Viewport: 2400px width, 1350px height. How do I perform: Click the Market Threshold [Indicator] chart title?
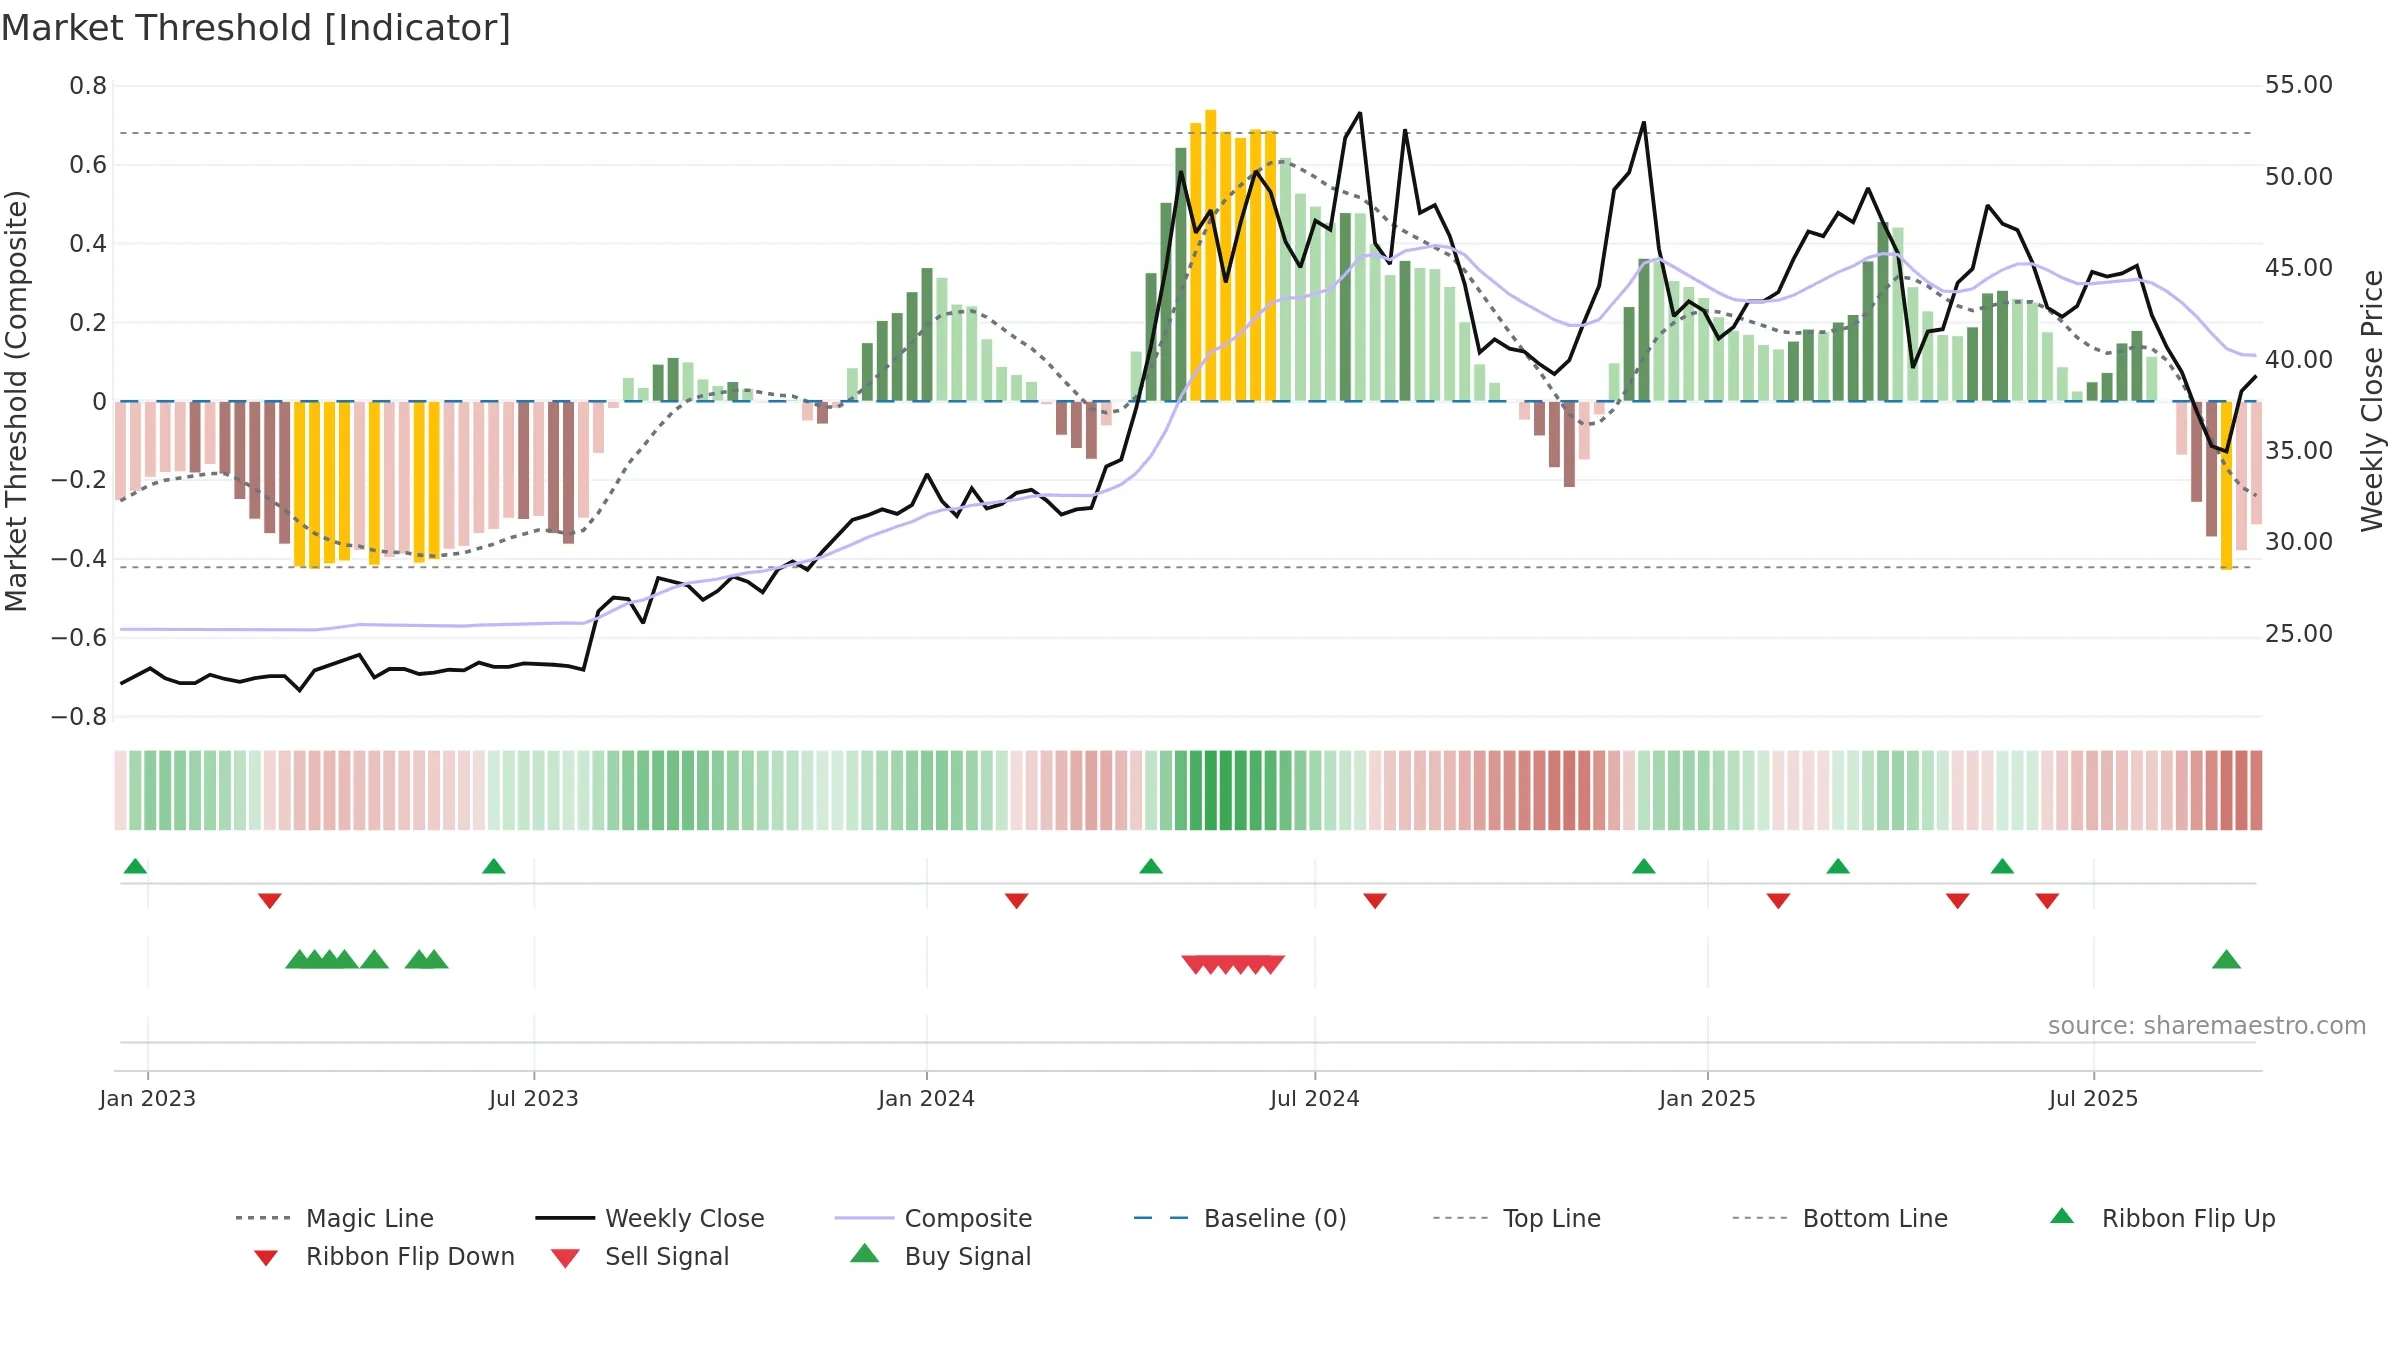[256, 28]
